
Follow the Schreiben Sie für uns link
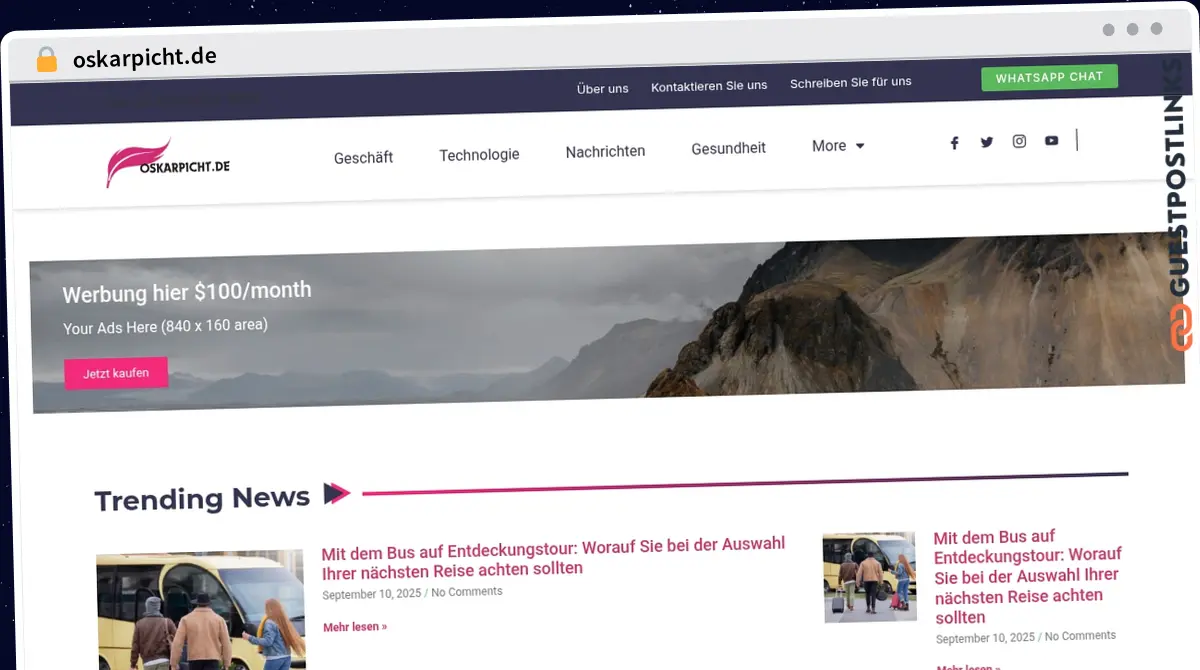(851, 82)
